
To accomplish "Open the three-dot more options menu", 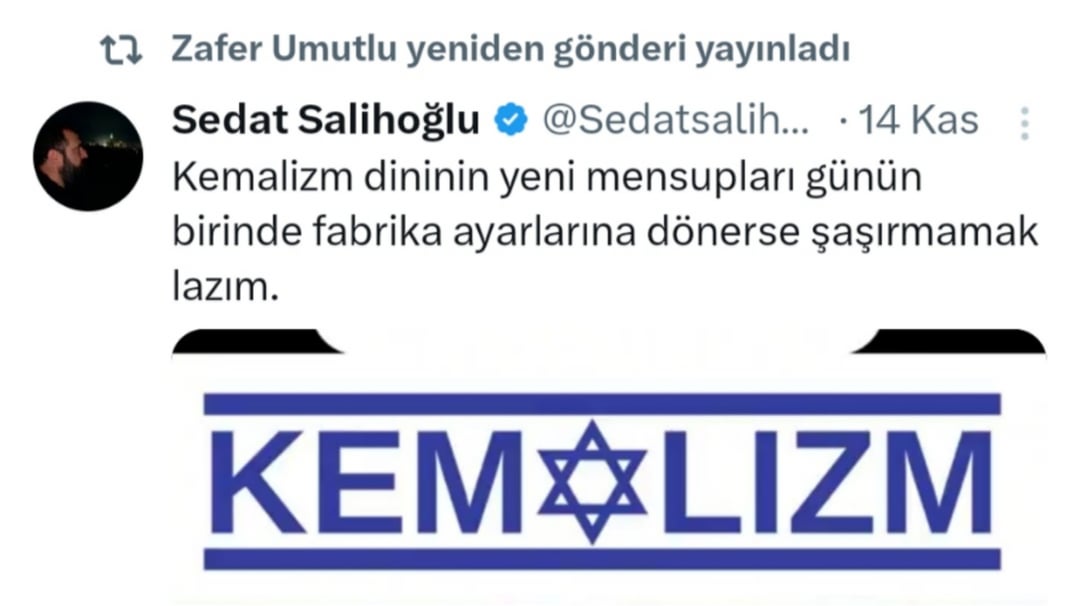I will 1025,124.
